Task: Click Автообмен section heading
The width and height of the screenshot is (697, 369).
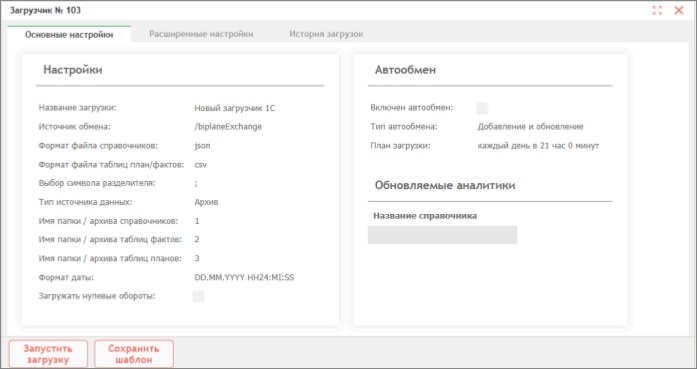Action: tap(405, 70)
